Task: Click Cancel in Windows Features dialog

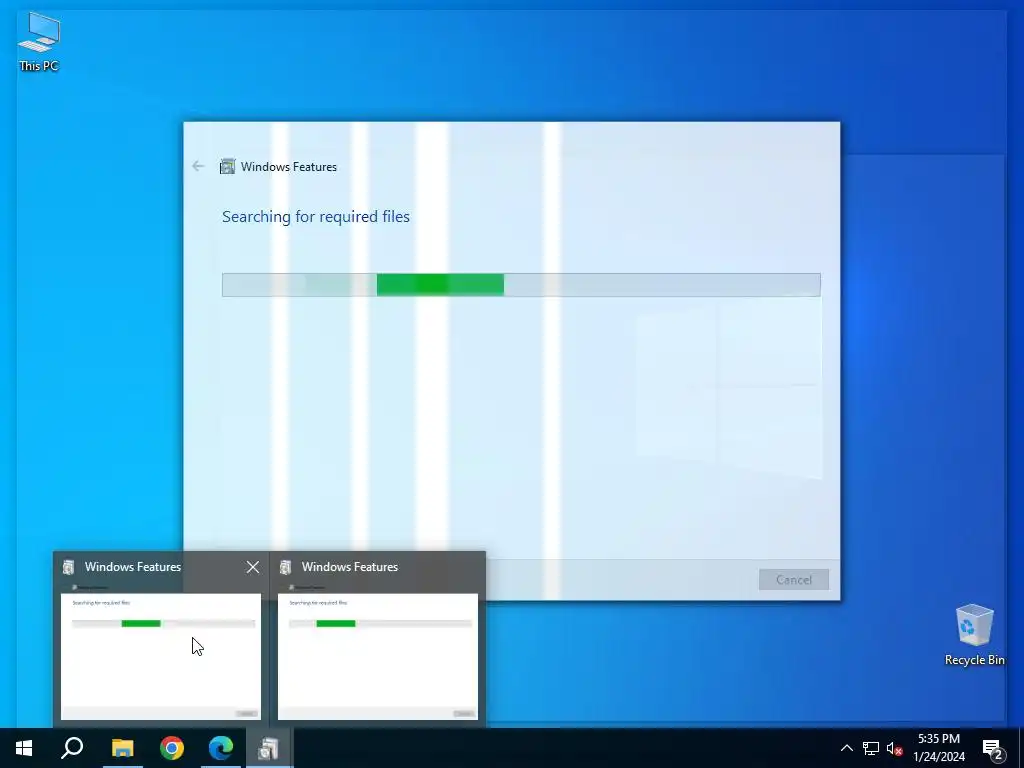Action: (793, 579)
